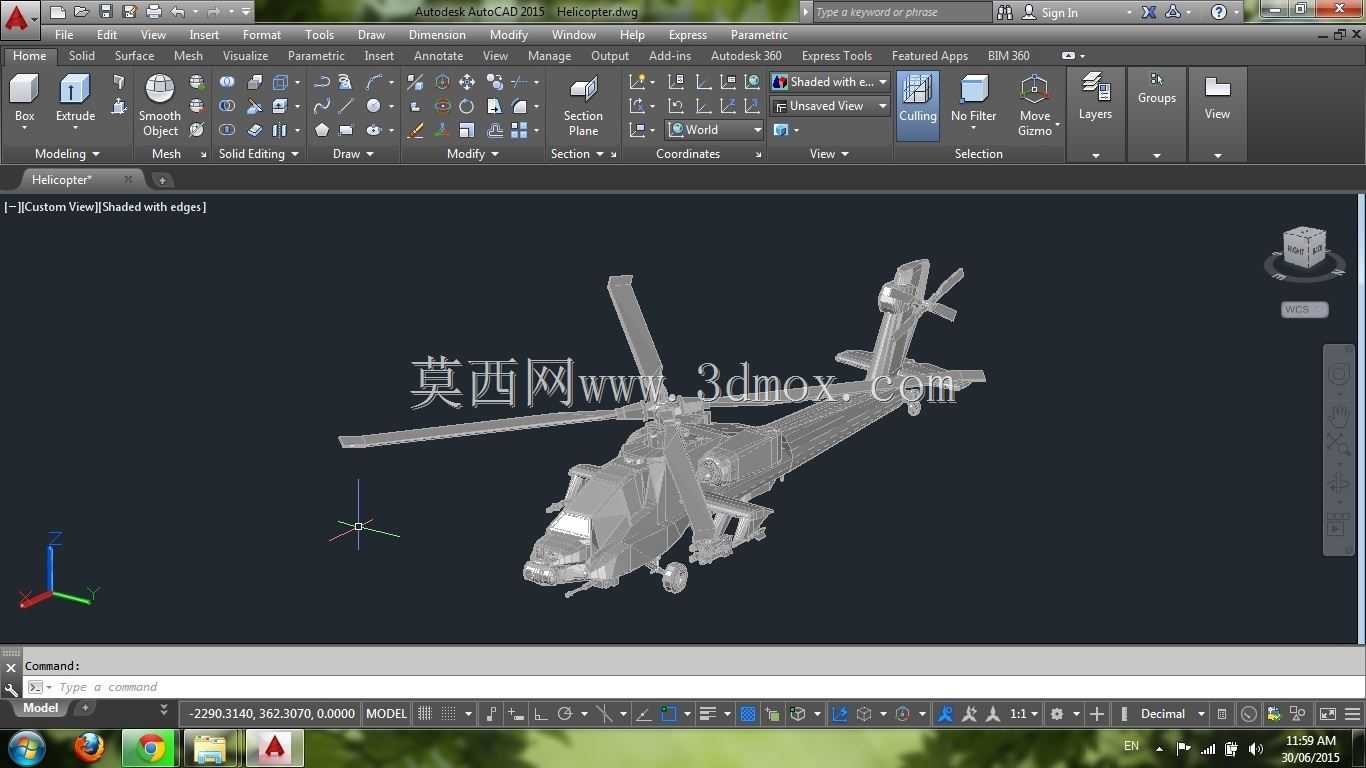Click the ViewCube in the viewport
Screen dimensions: 1366x768
(1305, 250)
